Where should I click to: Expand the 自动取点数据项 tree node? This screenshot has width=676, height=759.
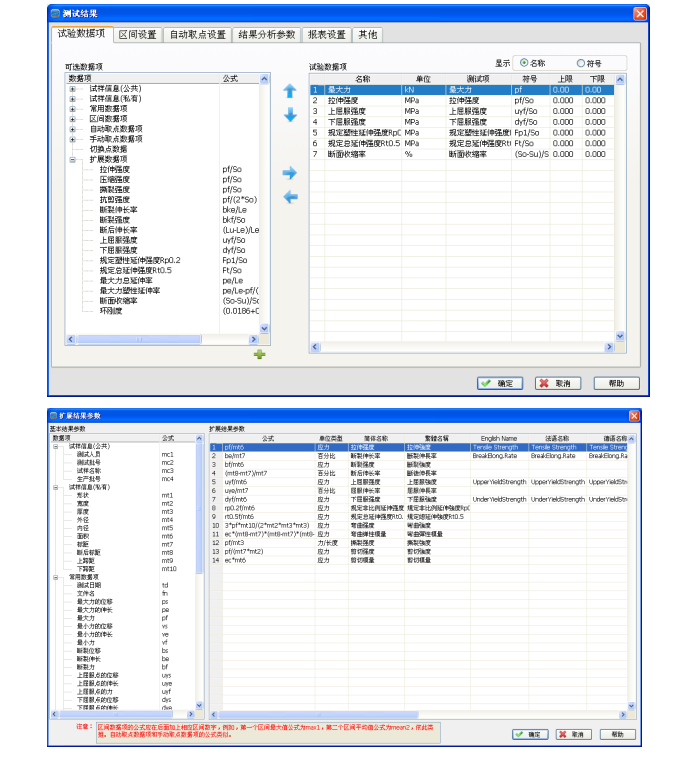(72, 128)
